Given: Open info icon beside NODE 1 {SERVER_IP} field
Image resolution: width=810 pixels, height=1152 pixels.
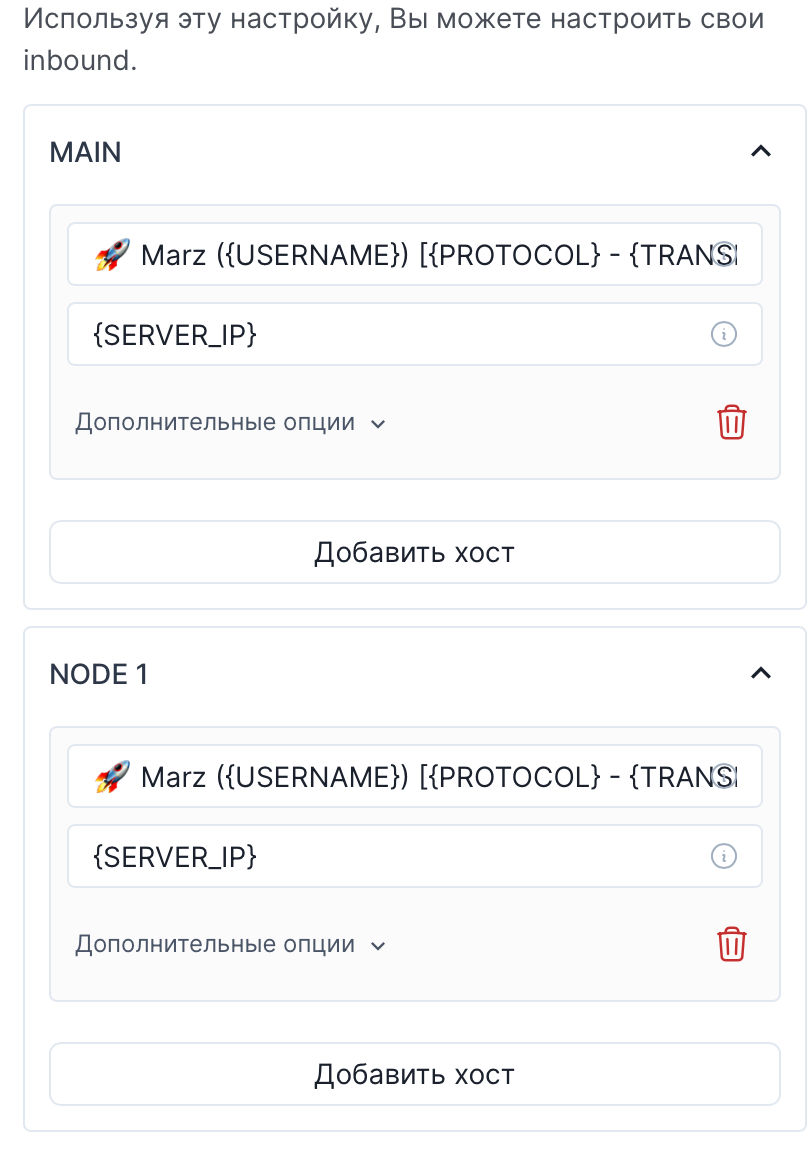Looking at the screenshot, I should coord(724,856).
